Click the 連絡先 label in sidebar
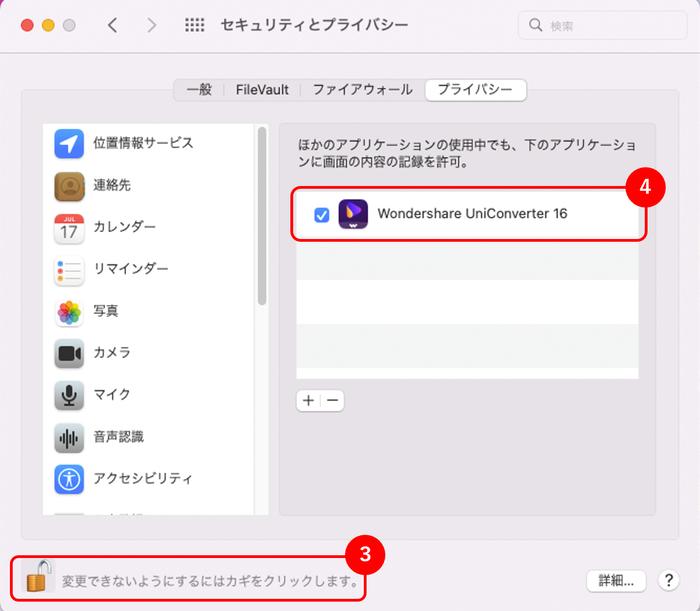700x611 pixels. (x=112, y=185)
